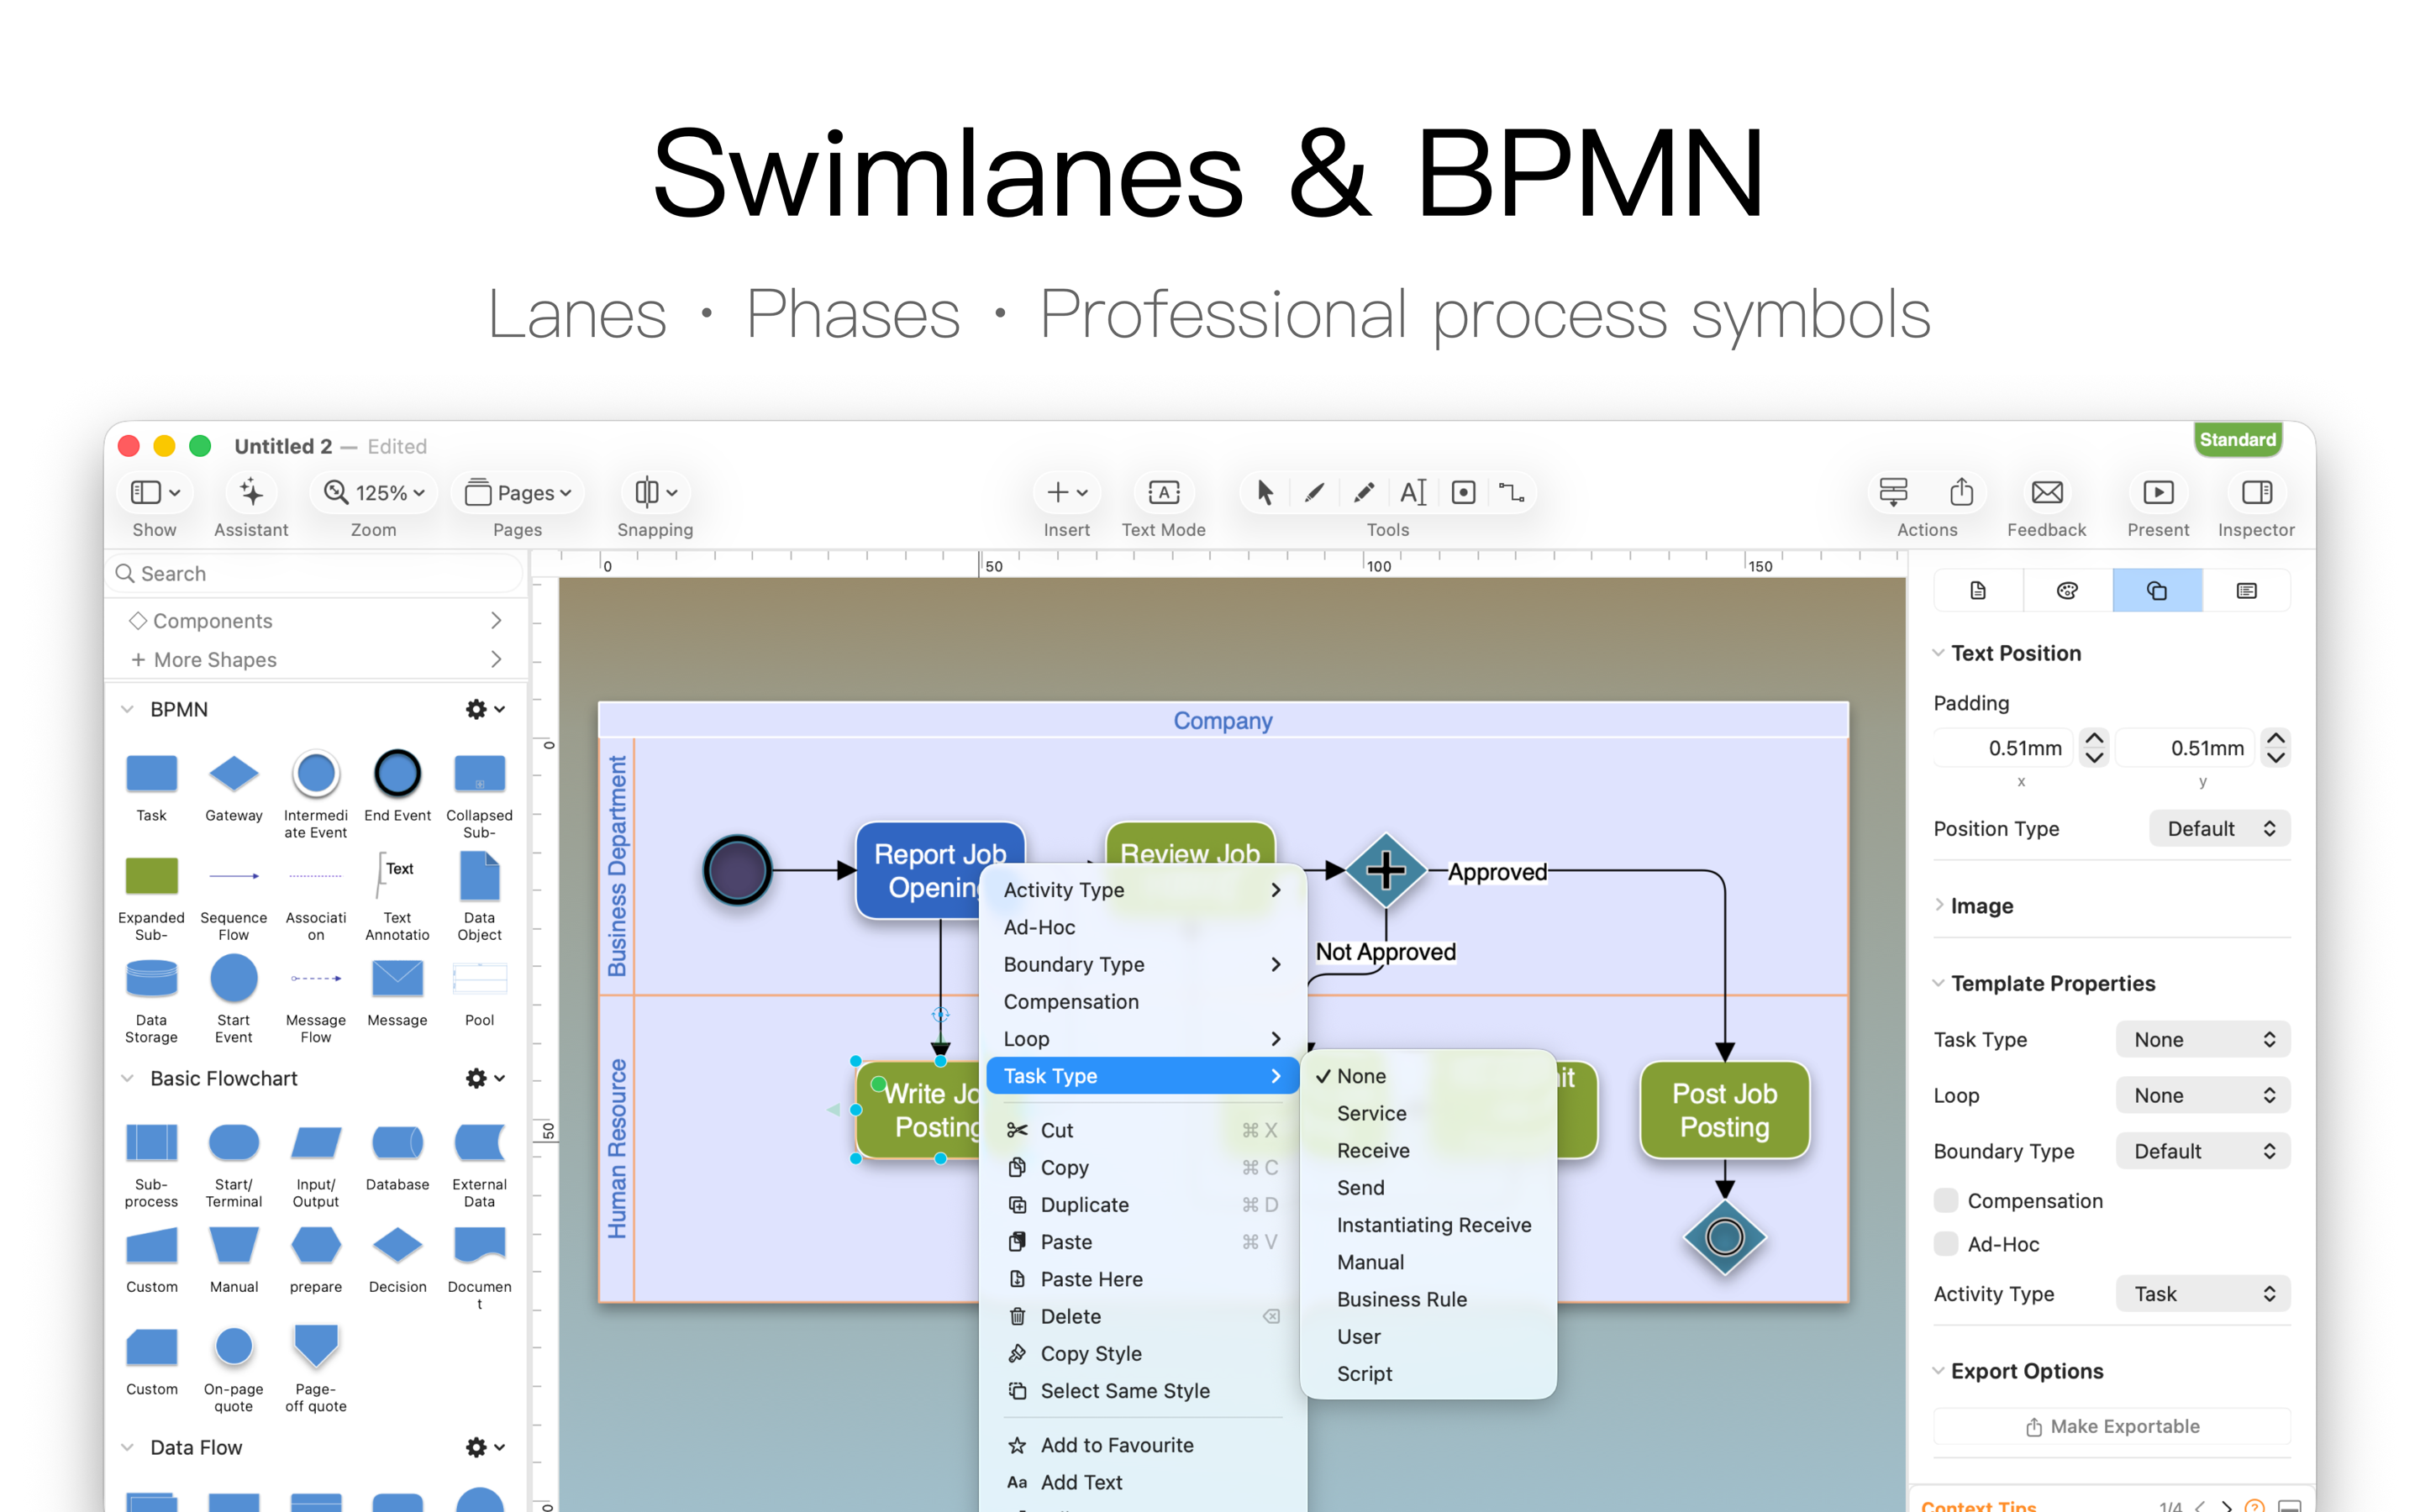
Task: Open More Shapes row
Action: click(316, 660)
